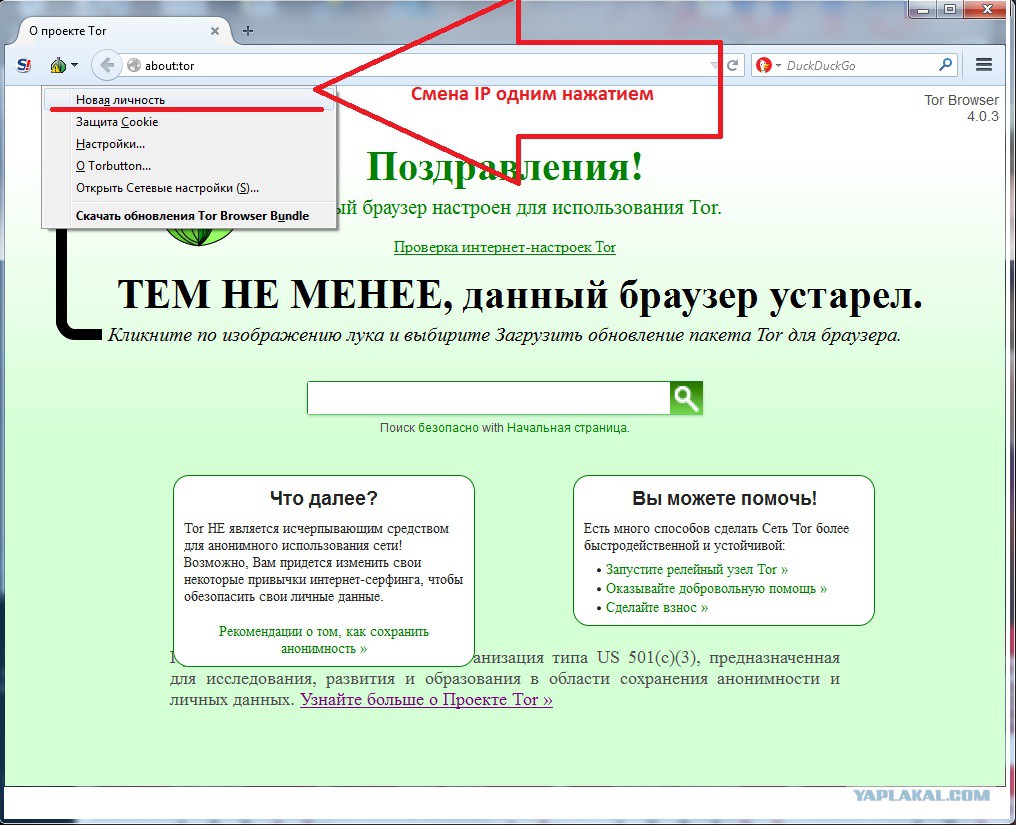Screen dimensions: 1016x825
Task: Minimize the Tor Browser window
Action: coord(923,9)
